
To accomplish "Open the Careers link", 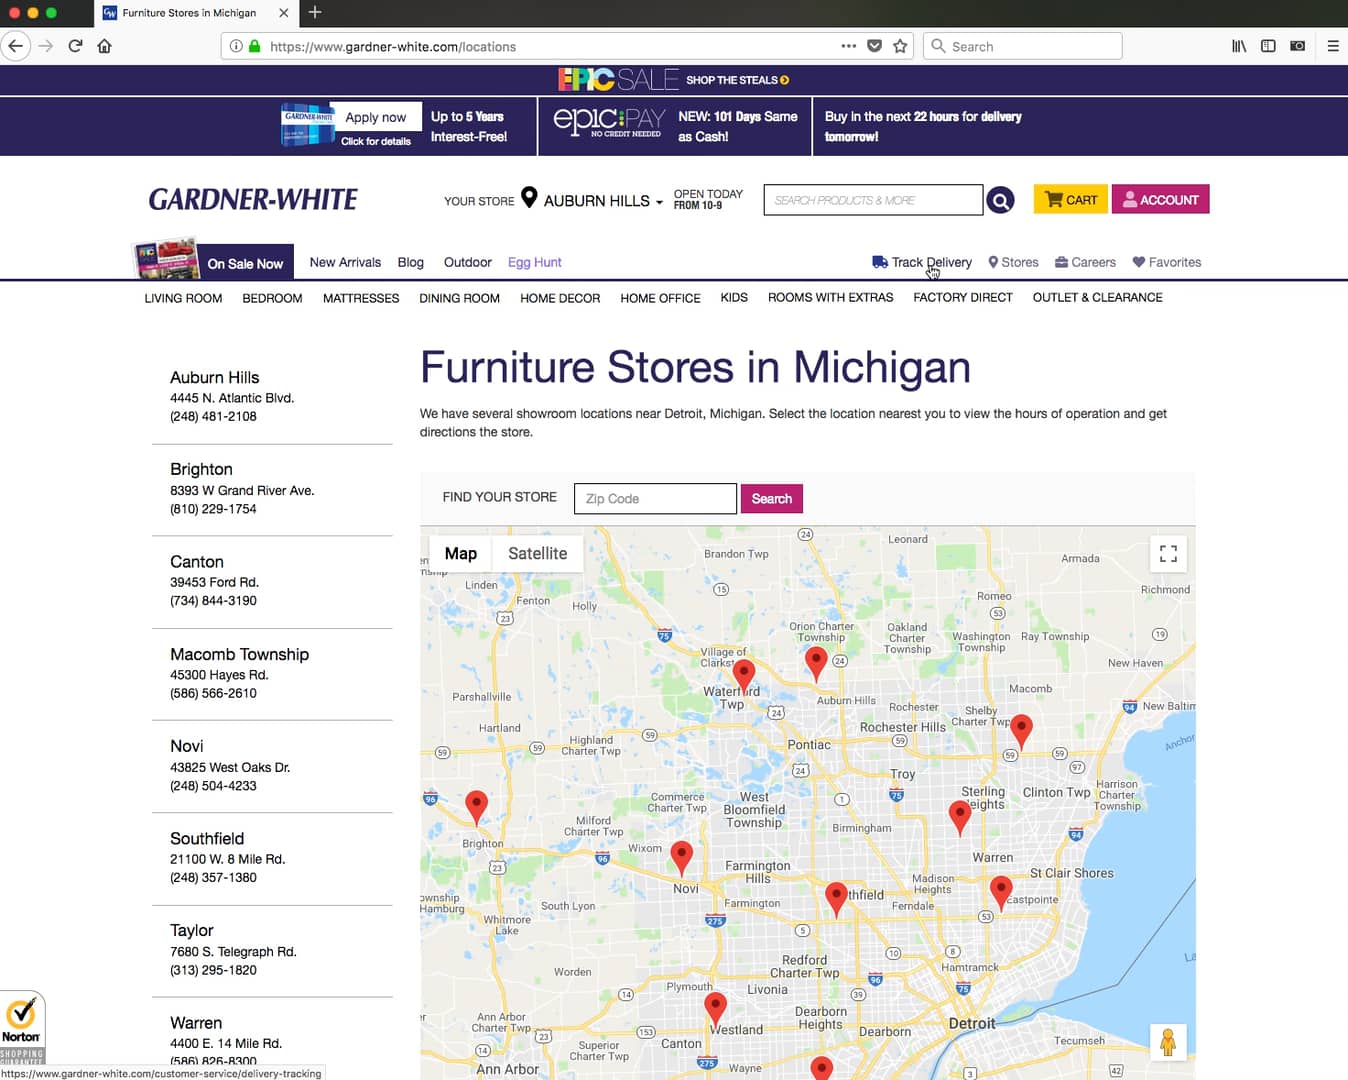I will click(1085, 262).
